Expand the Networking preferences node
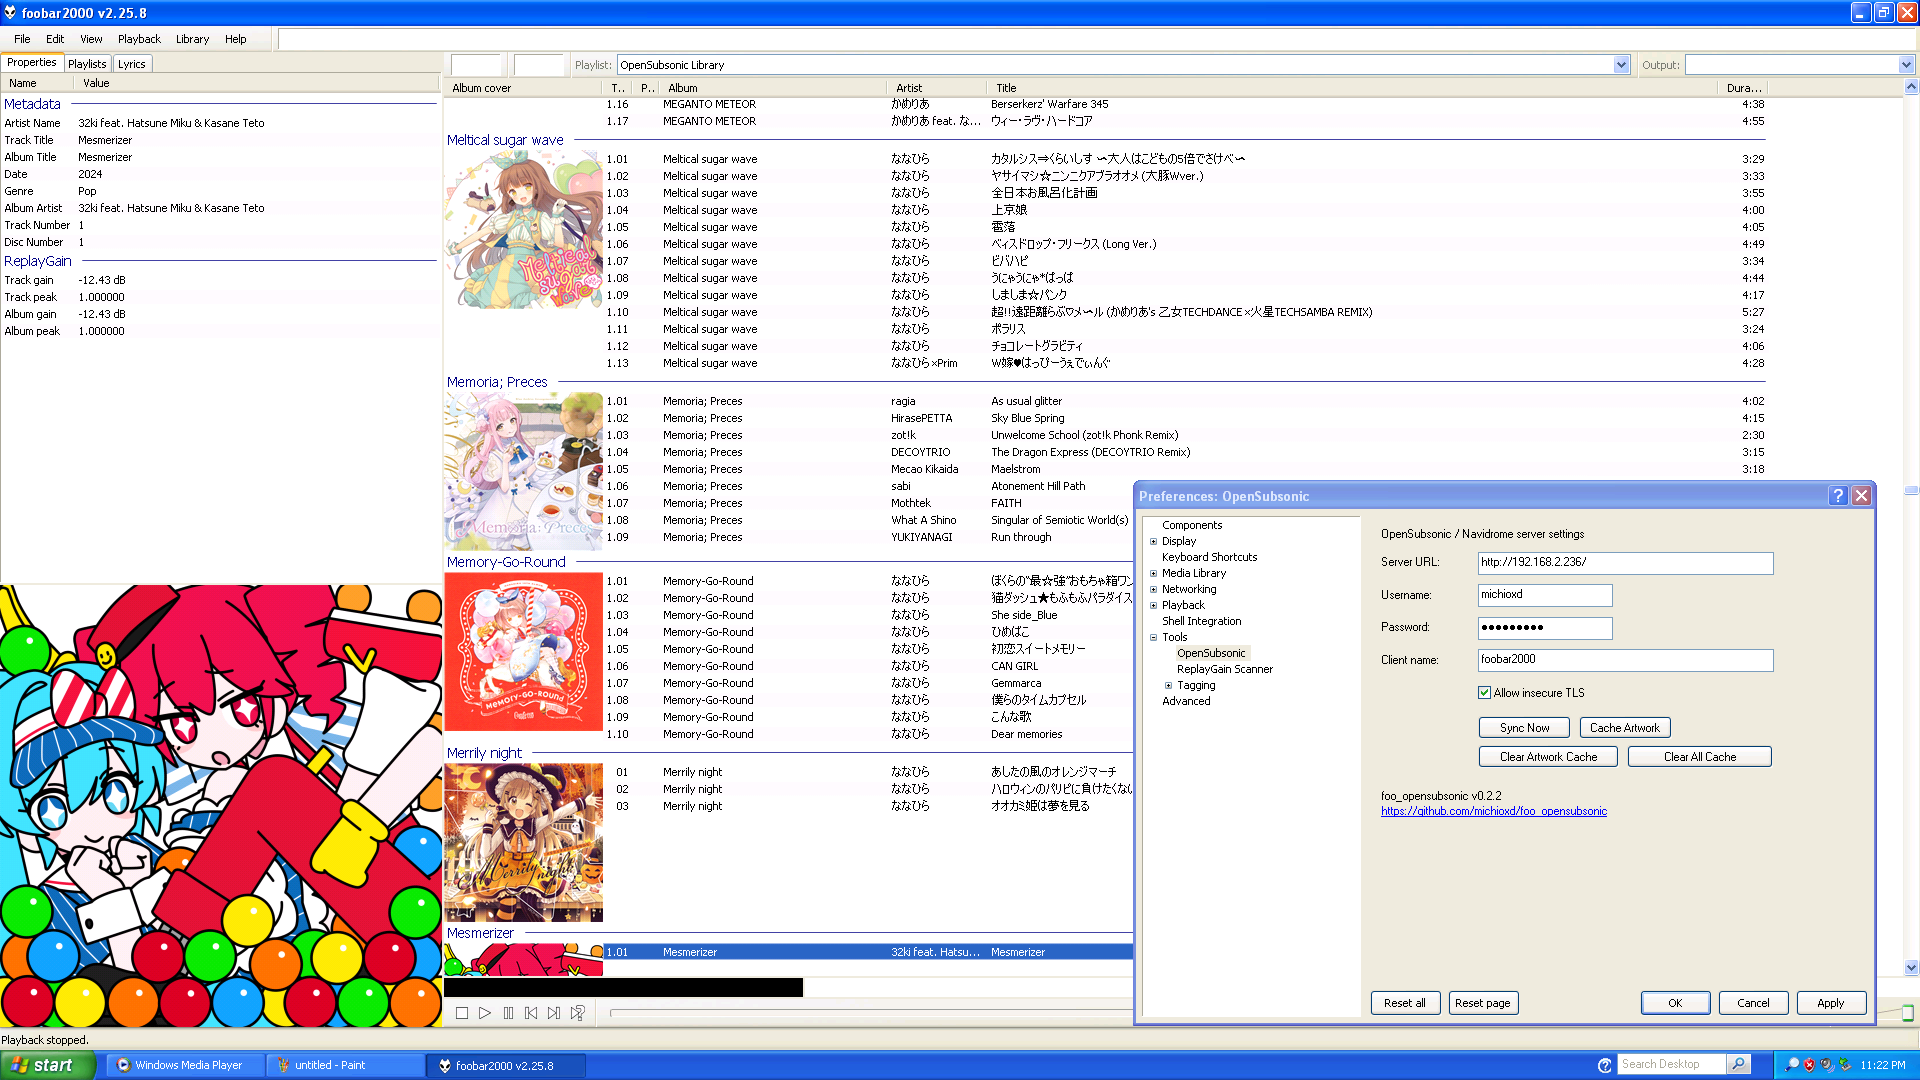This screenshot has width=1920, height=1080. [1153, 590]
